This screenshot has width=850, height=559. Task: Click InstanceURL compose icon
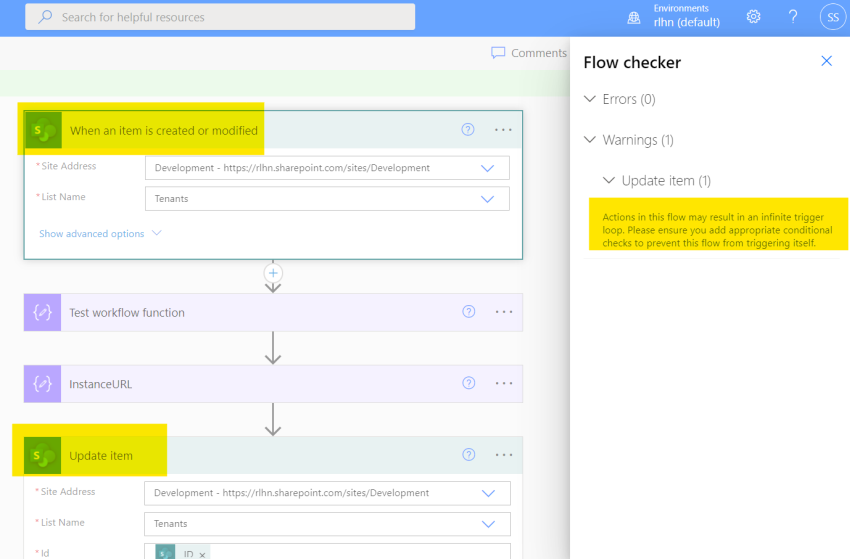(x=42, y=384)
